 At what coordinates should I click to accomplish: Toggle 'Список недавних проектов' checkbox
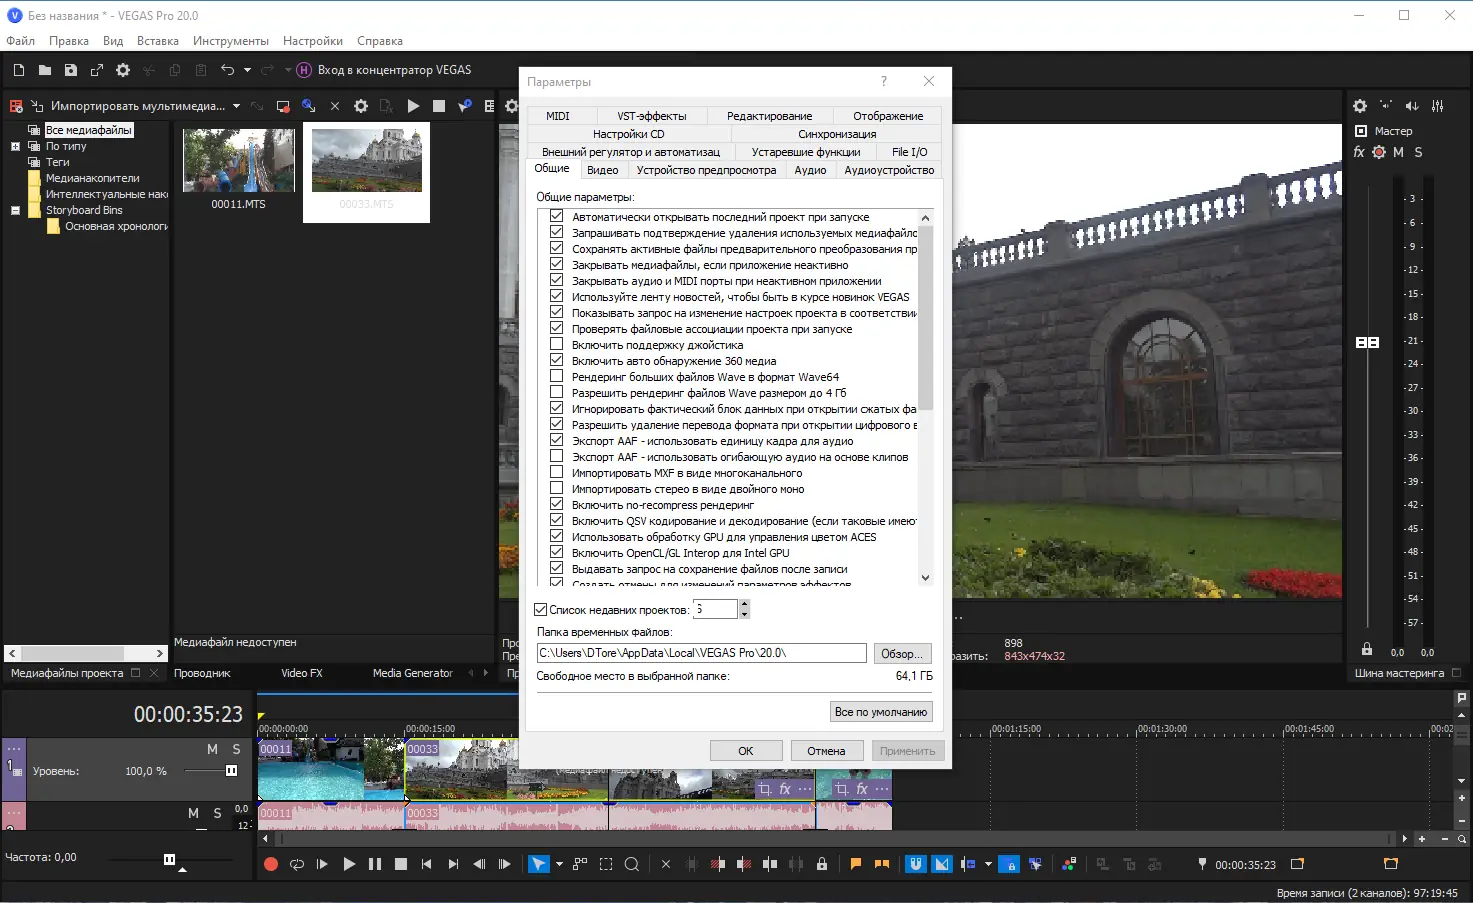tap(541, 609)
